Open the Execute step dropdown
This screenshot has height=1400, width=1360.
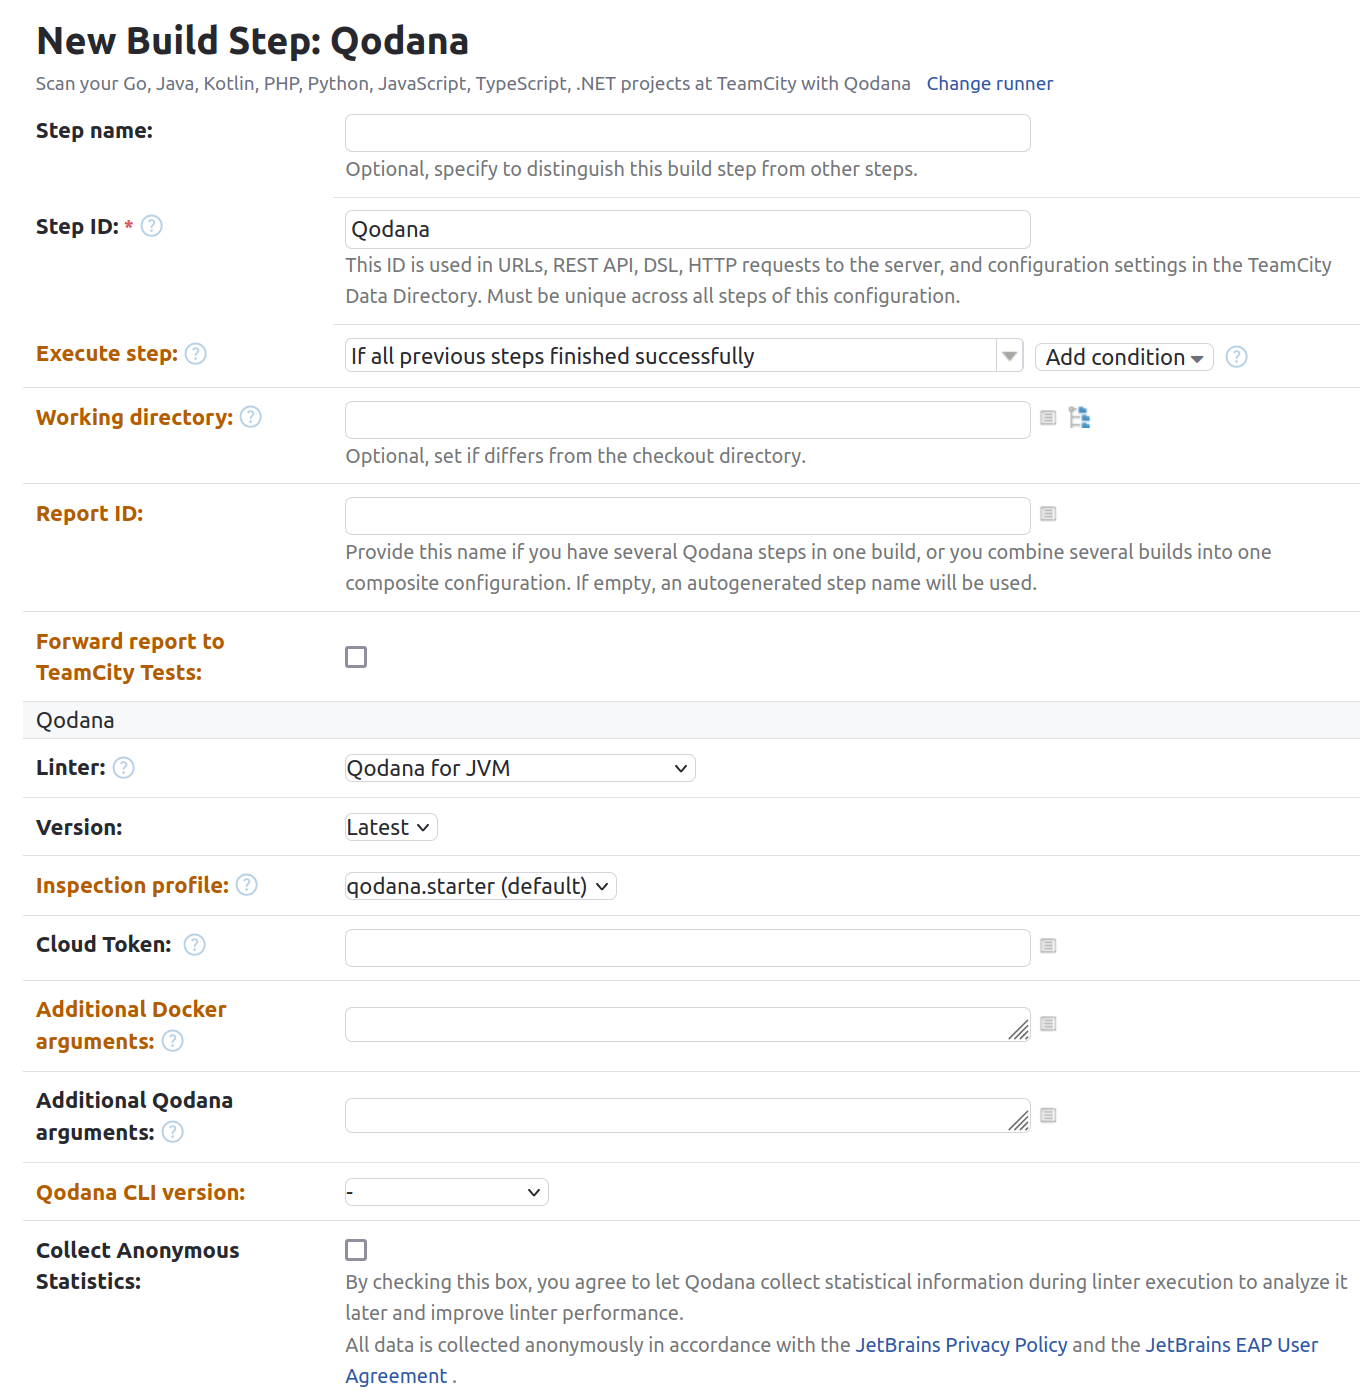(x=1008, y=355)
